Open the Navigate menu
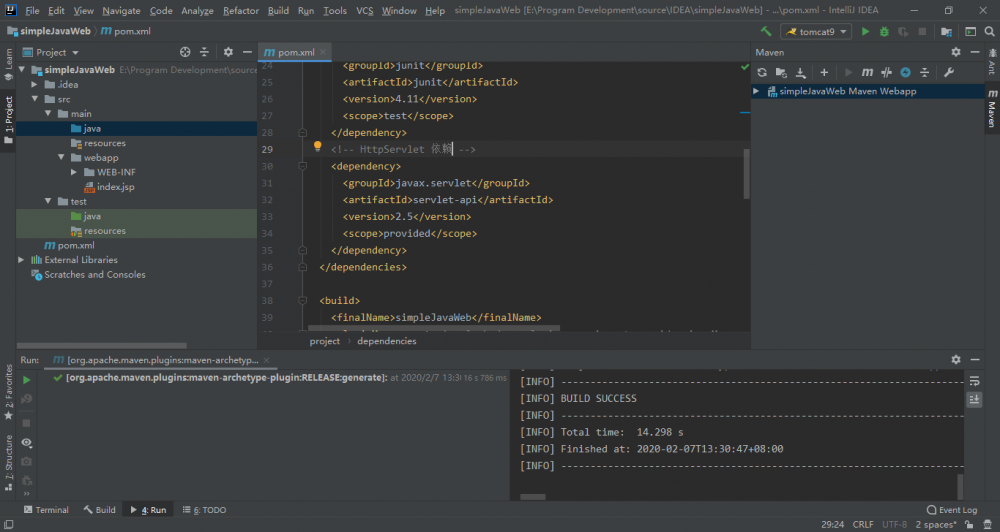The height and width of the screenshot is (532, 1000). point(121,11)
